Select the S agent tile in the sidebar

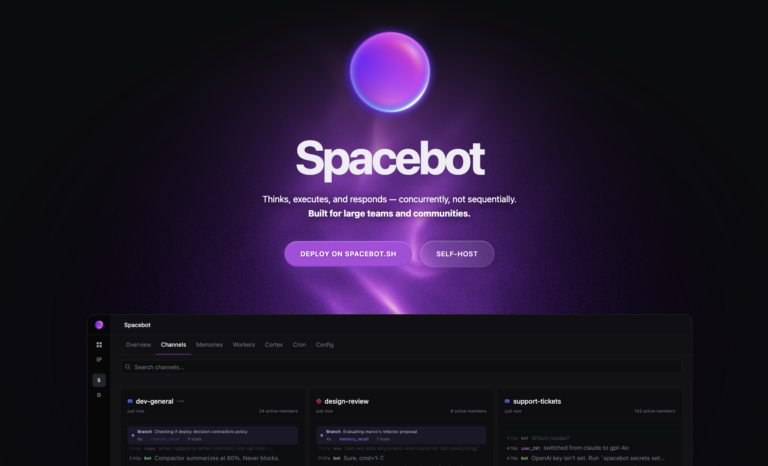point(99,380)
